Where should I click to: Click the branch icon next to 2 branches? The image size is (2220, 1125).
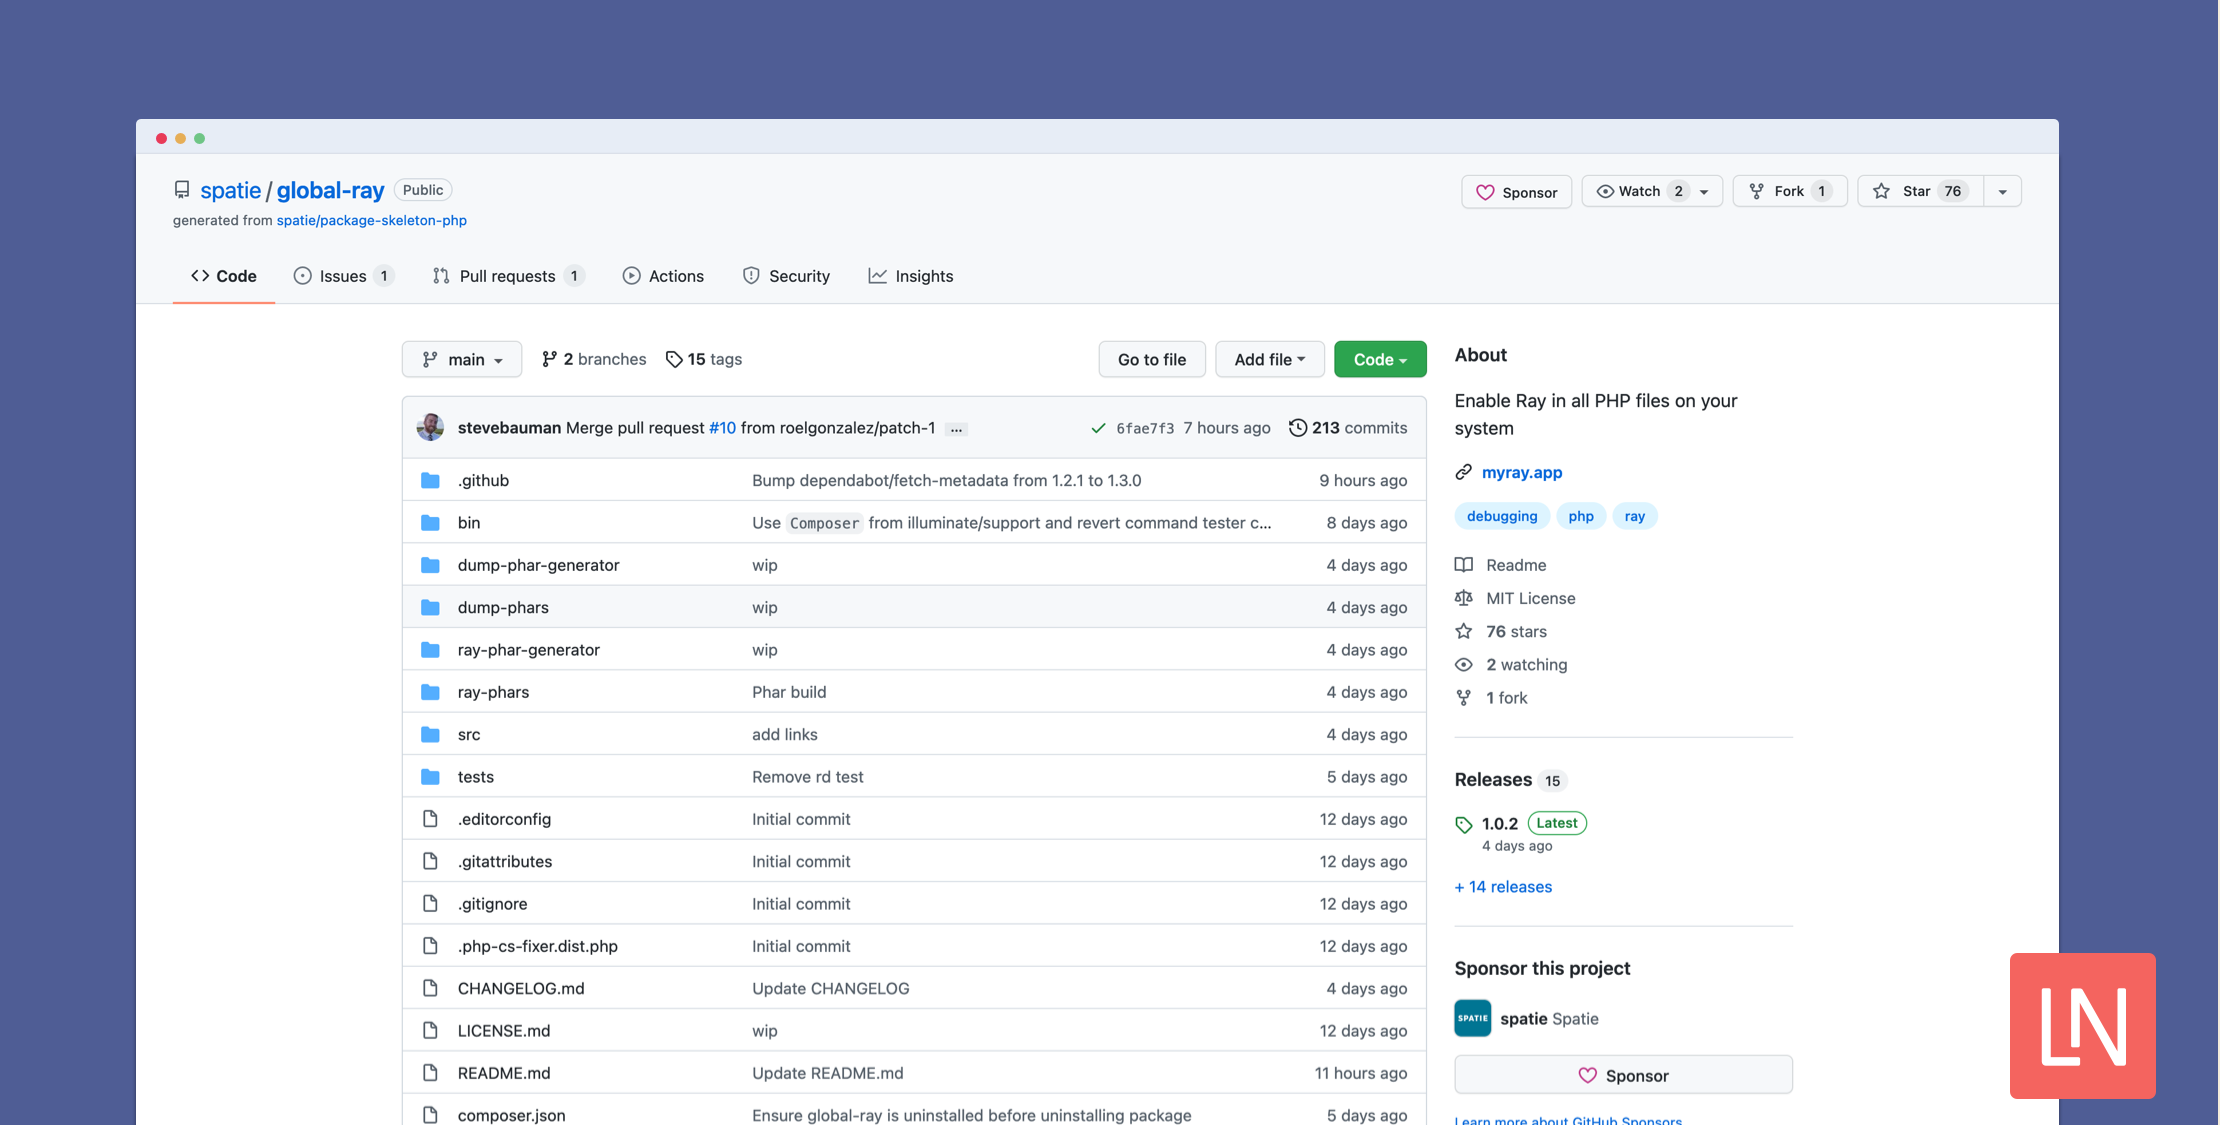[549, 359]
